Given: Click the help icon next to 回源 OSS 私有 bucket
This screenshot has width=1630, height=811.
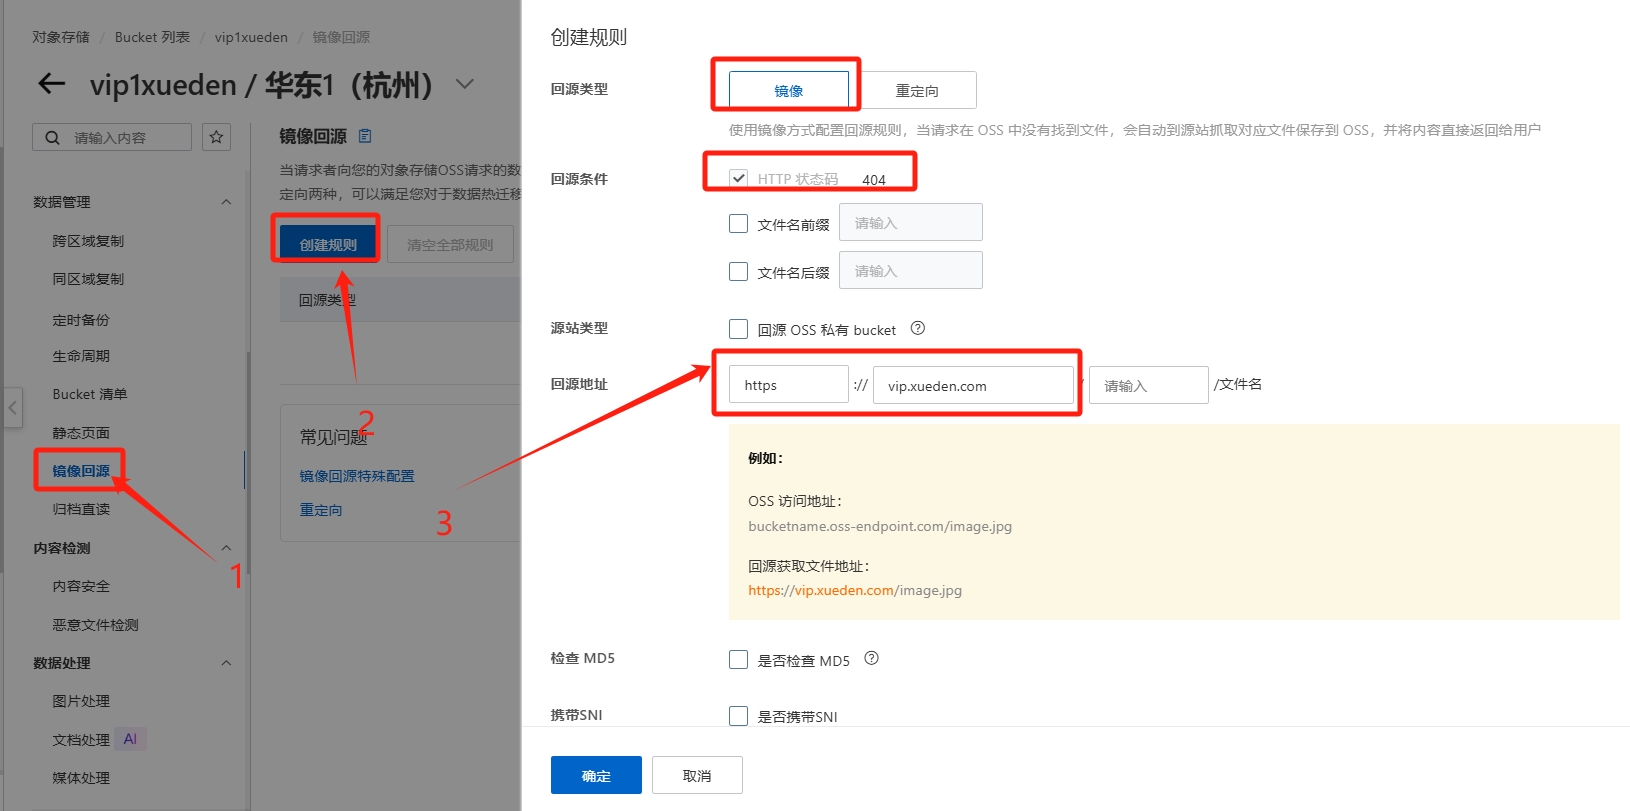Looking at the screenshot, I should click(917, 328).
